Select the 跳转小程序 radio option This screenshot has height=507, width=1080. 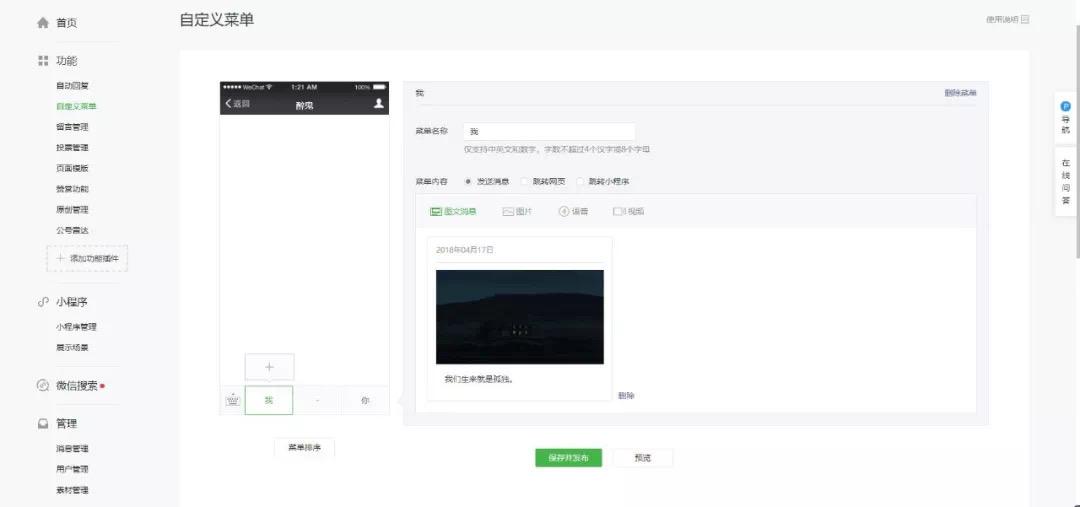coord(580,182)
